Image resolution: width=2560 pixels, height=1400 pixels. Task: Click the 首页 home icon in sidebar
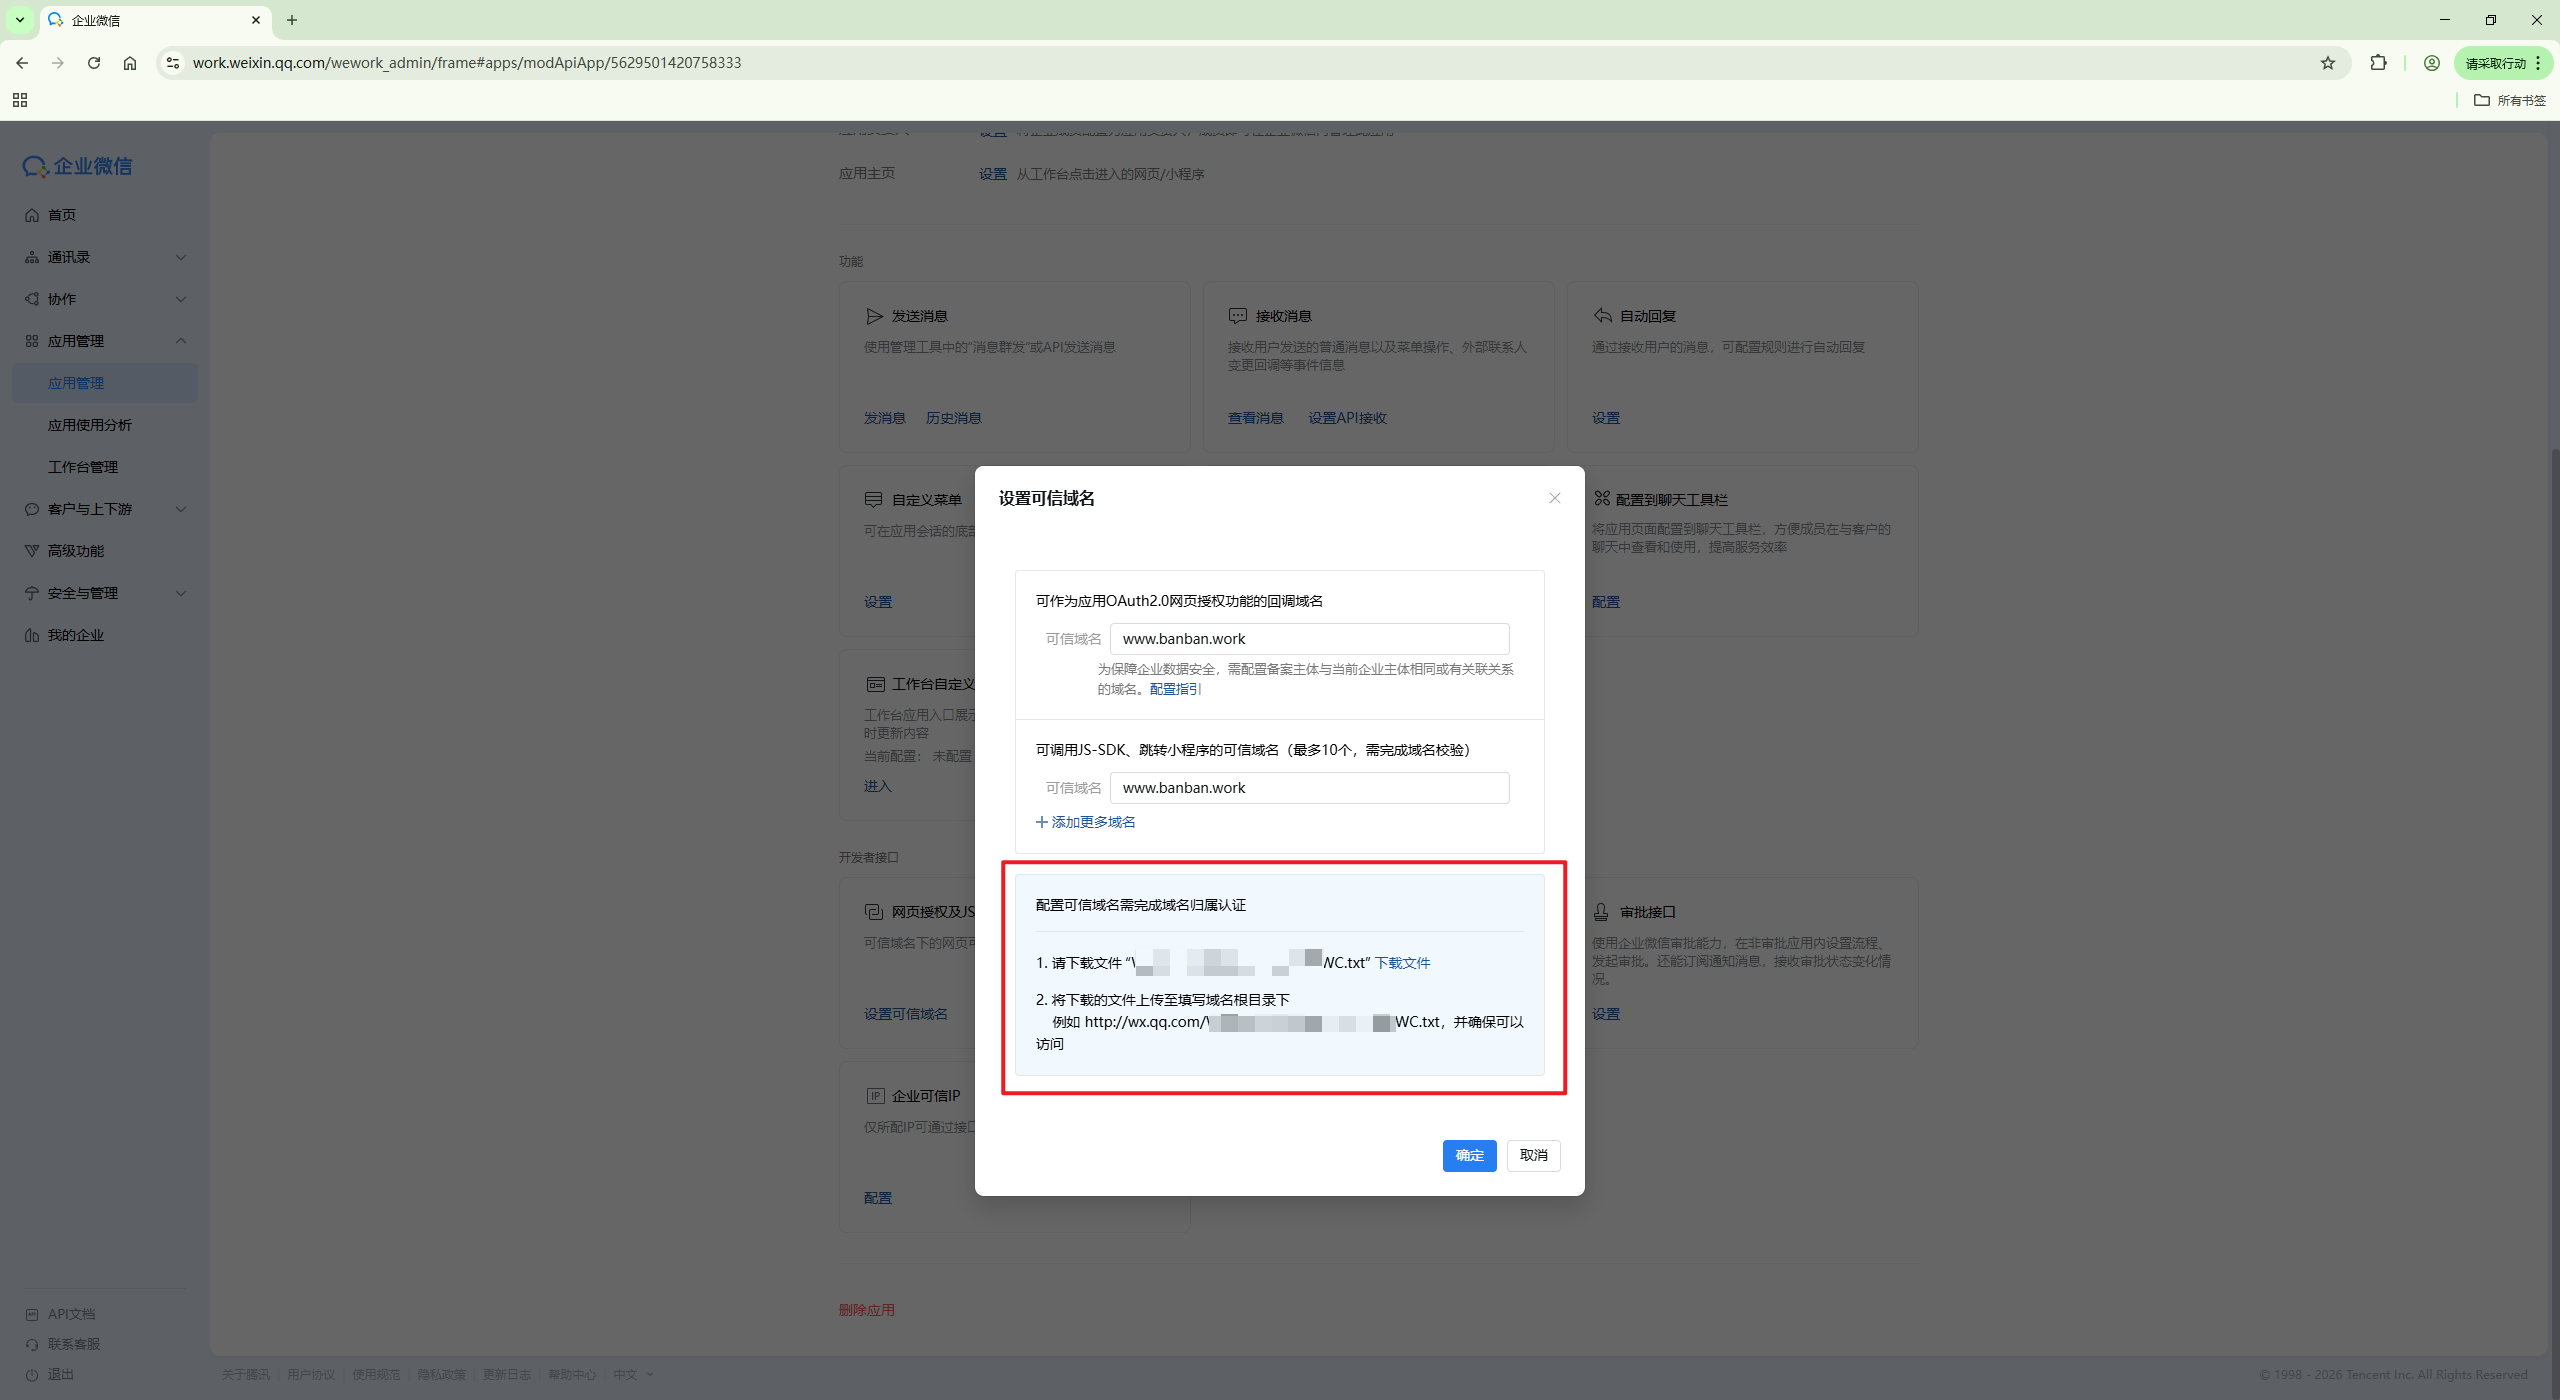32,215
